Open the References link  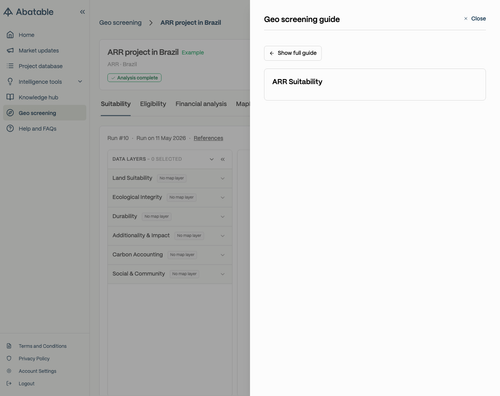coord(208,138)
